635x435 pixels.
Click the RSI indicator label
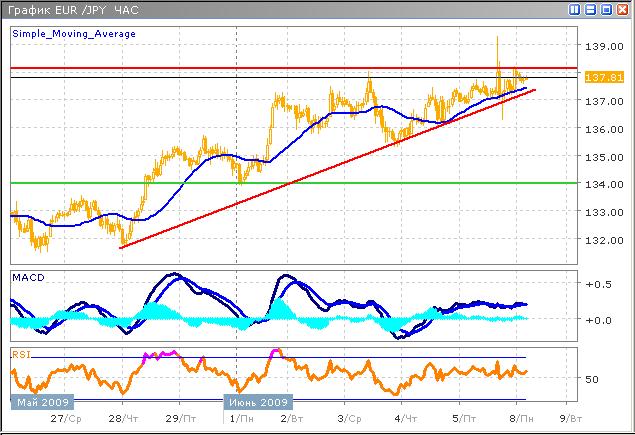(21, 353)
